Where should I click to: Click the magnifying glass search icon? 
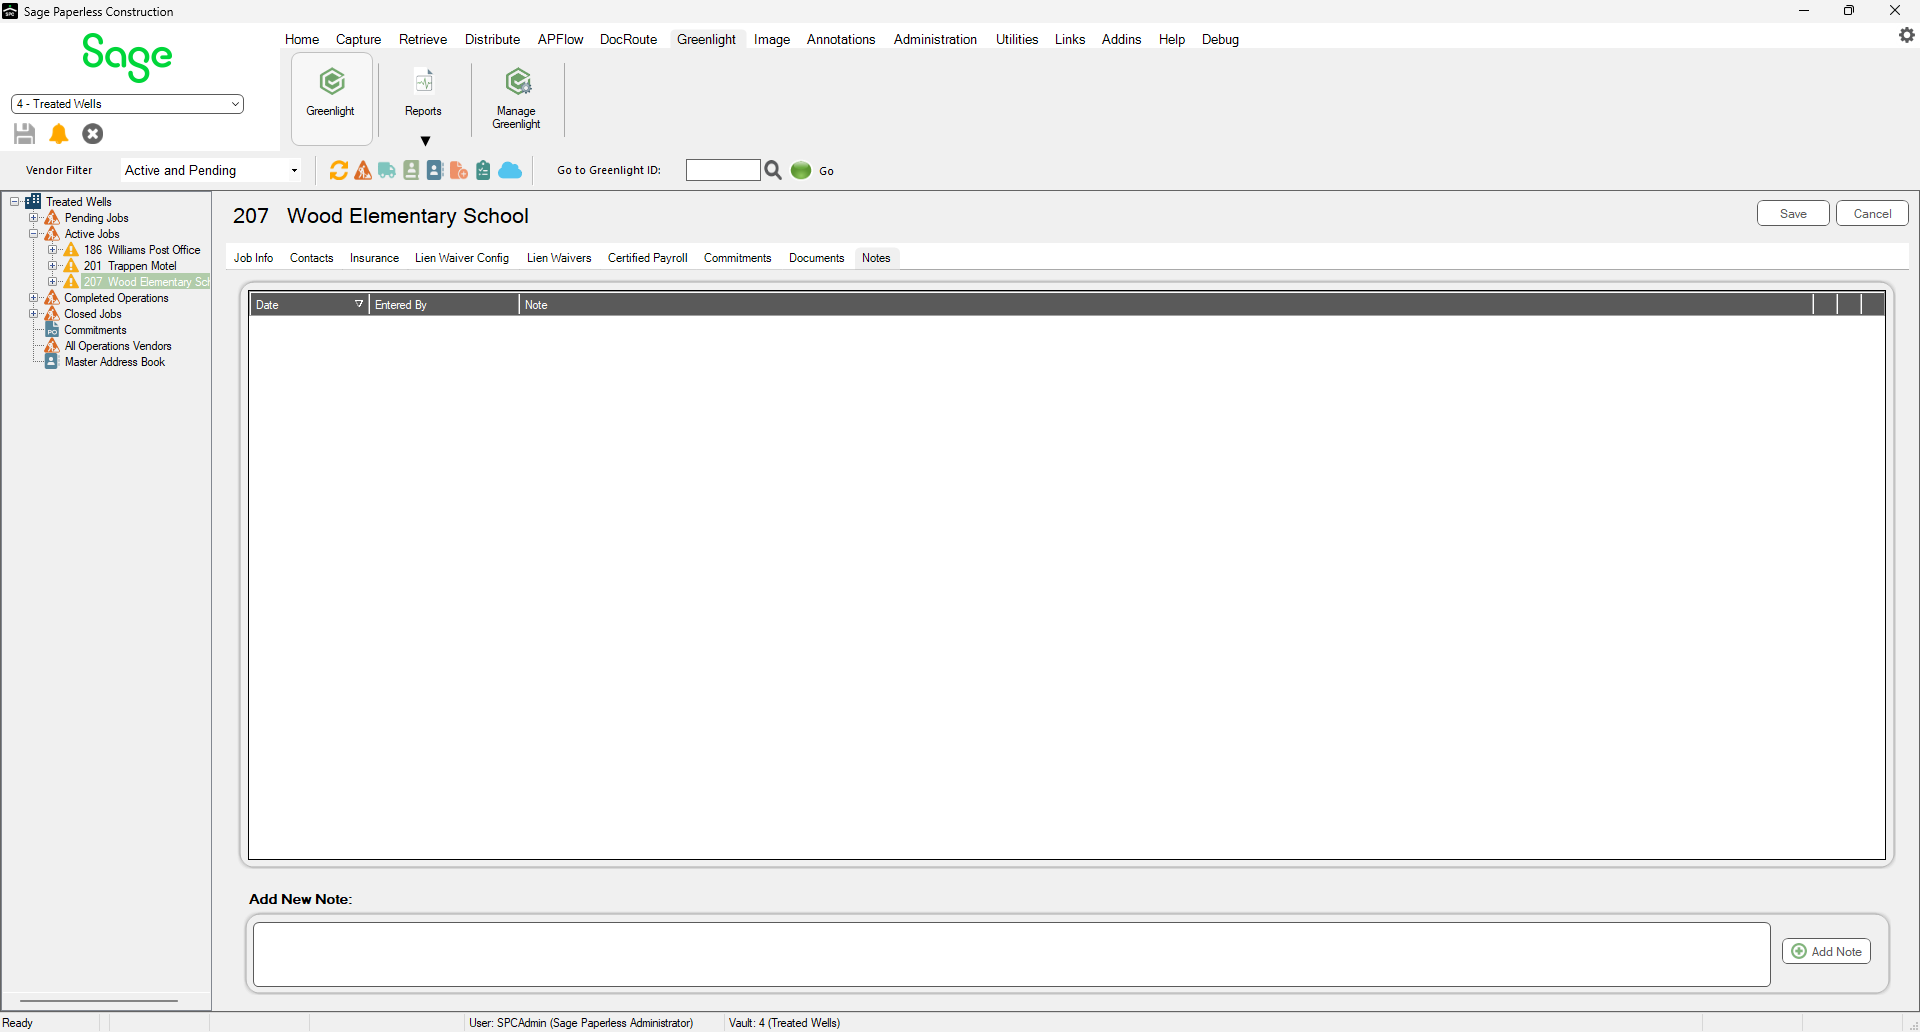pos(773,171)
